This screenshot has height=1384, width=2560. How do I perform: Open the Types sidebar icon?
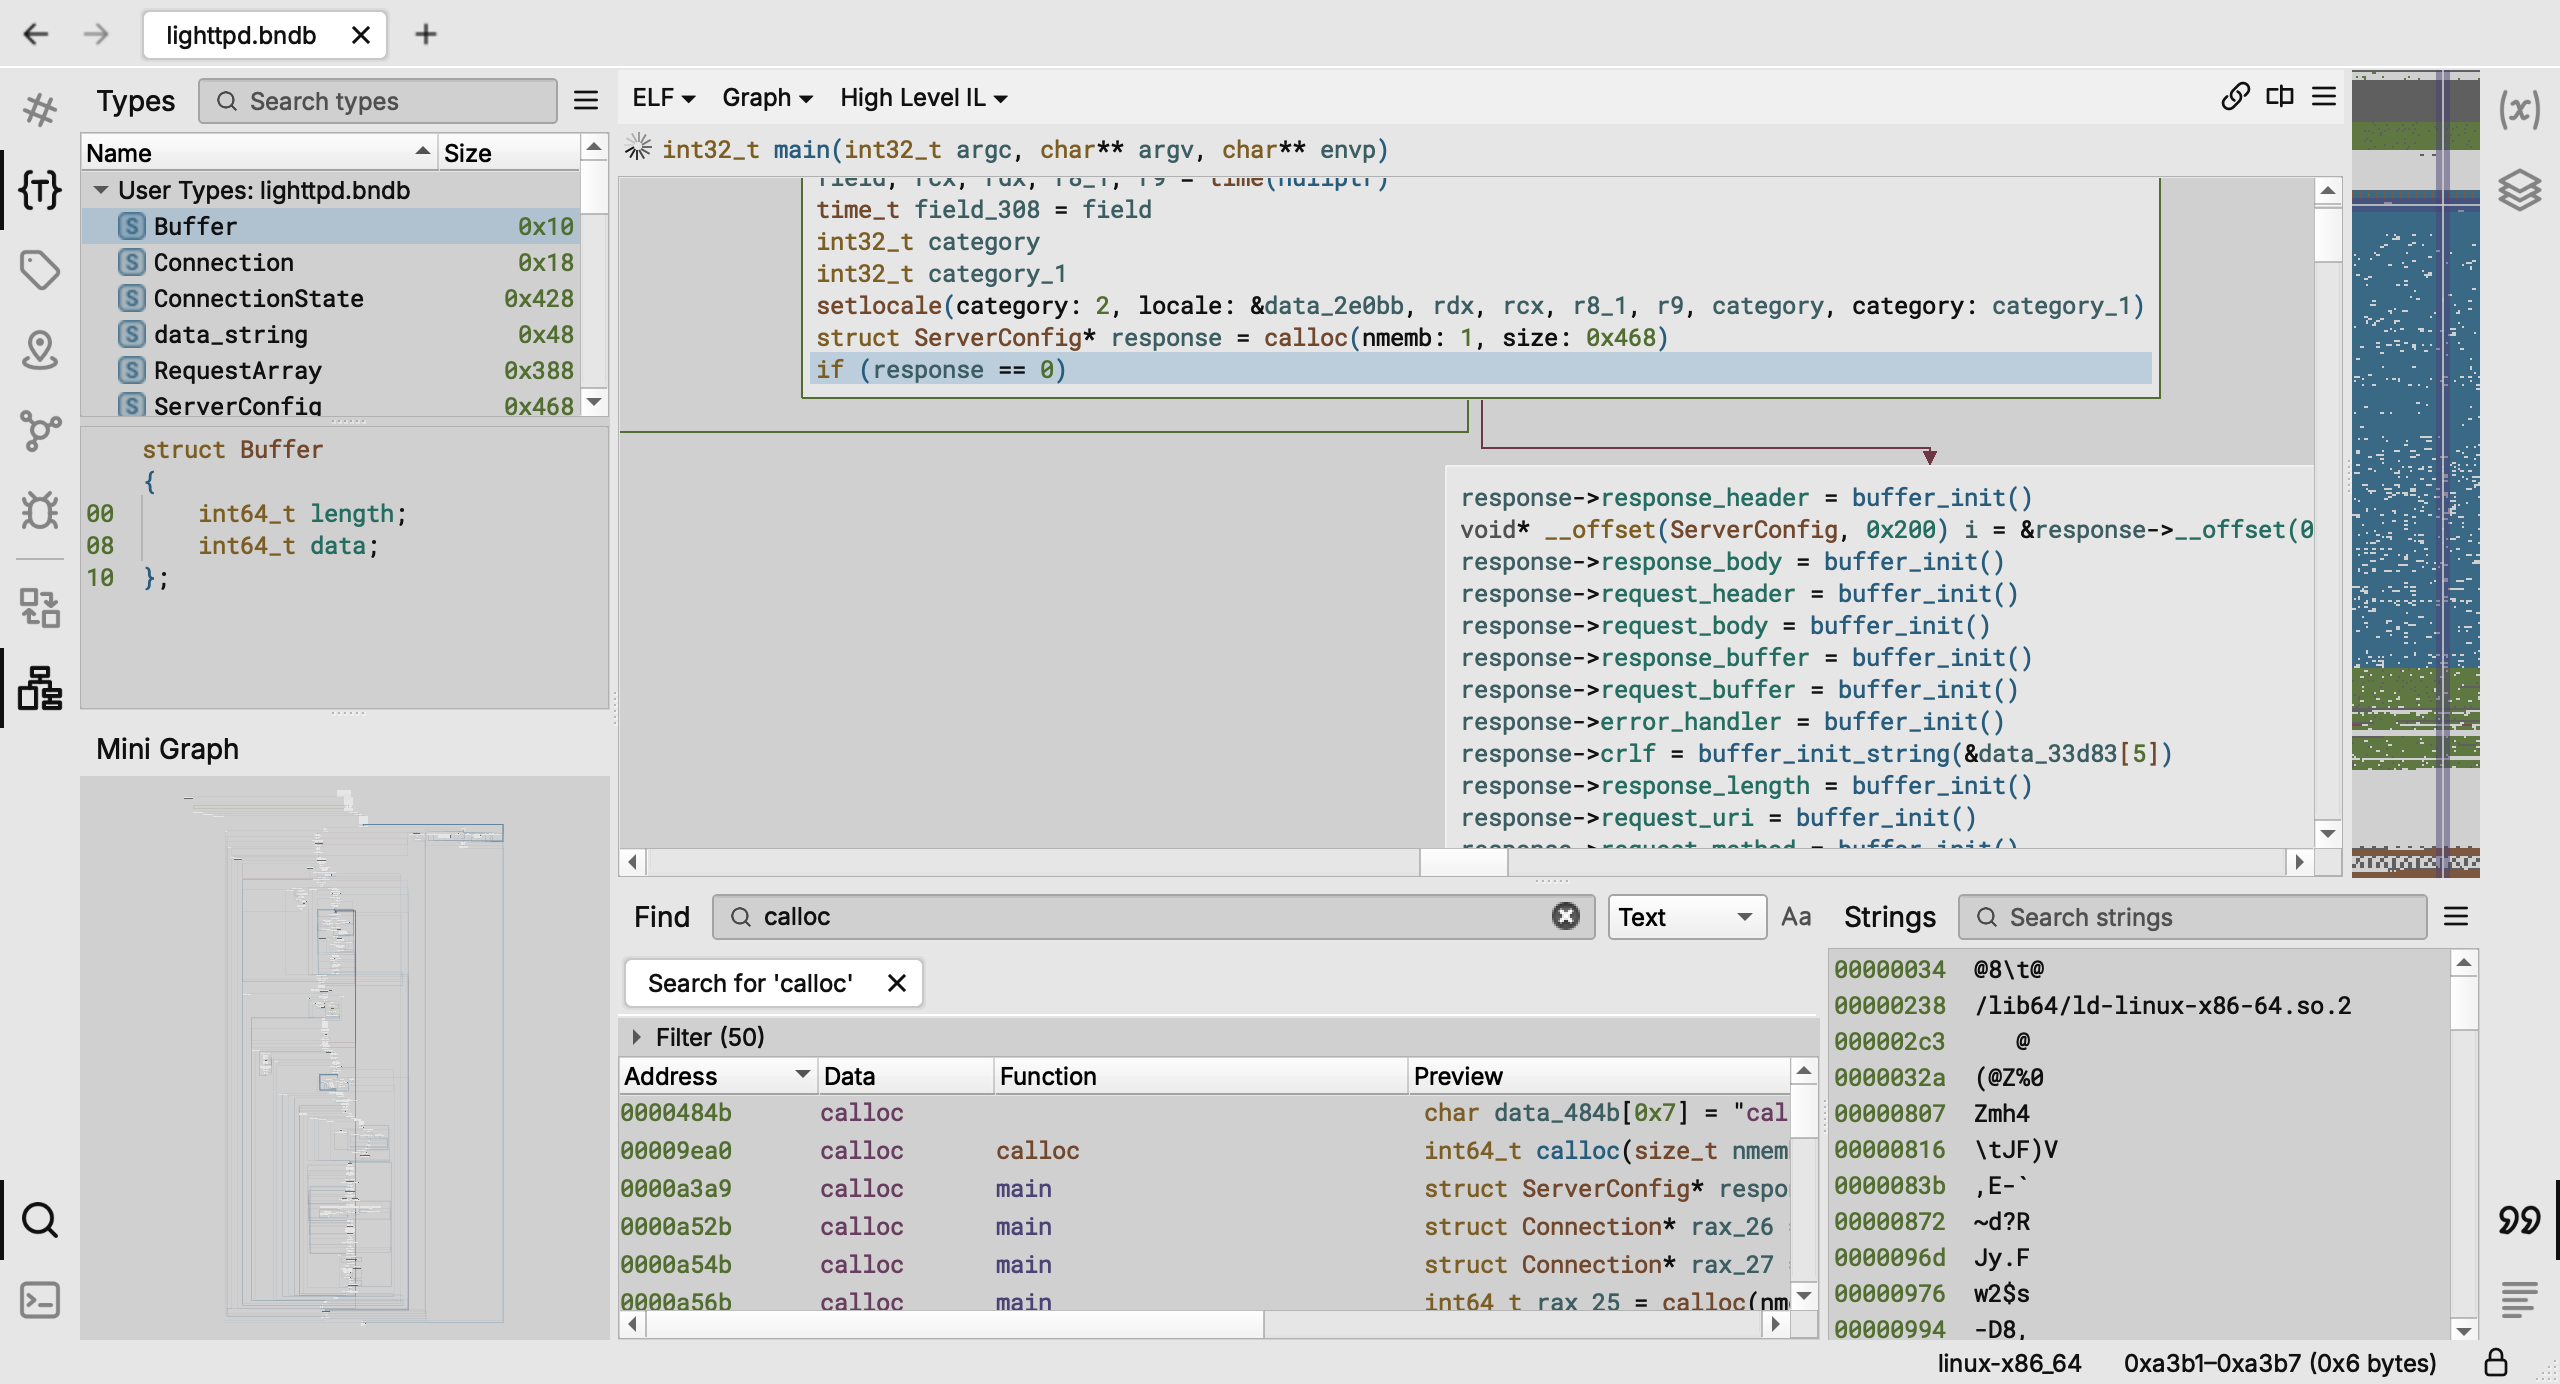pos(40,190)
